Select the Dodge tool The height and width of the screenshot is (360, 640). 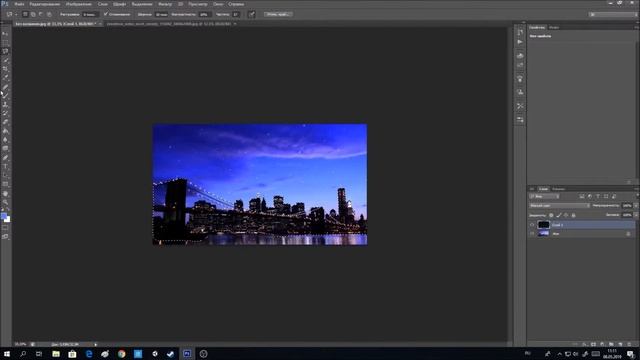tap(5, 149)
